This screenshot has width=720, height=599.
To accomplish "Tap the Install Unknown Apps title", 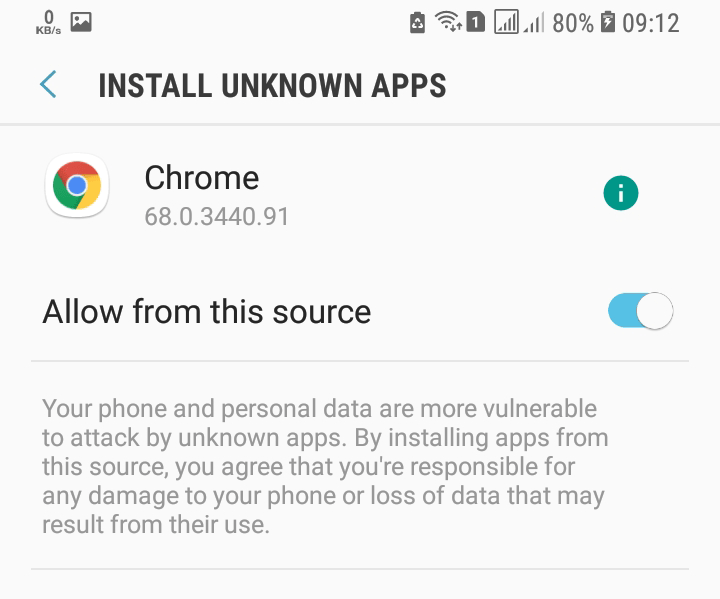I will tap(272, 85).
